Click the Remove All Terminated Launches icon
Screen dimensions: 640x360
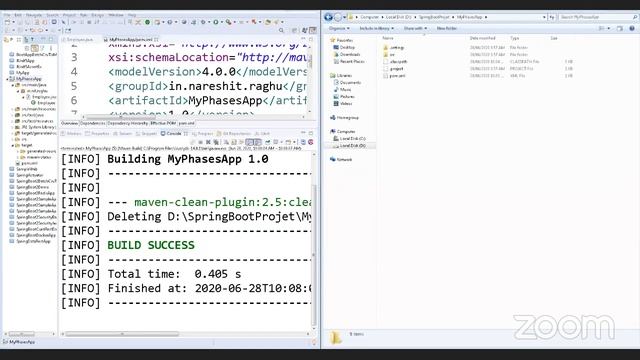tap(216, 142)
